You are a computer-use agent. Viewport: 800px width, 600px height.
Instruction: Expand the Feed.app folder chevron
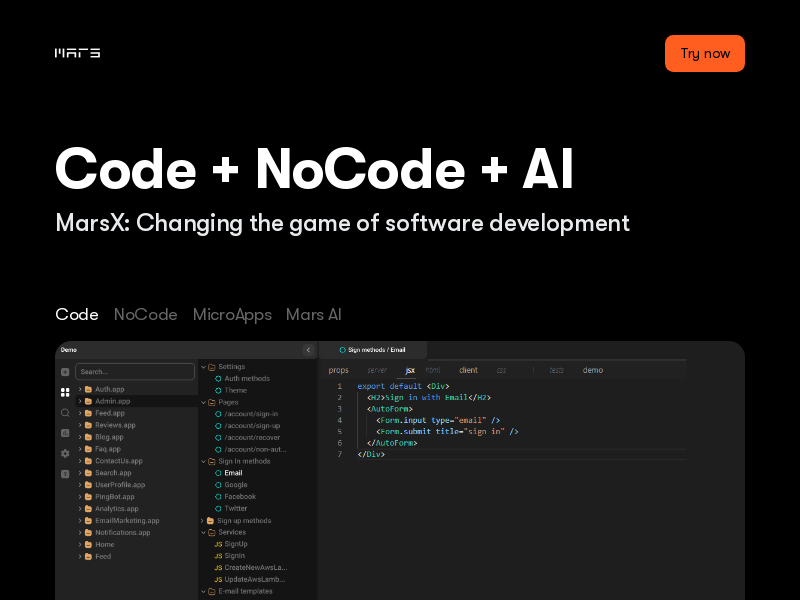pyautogui.click(x=80, y=413)
